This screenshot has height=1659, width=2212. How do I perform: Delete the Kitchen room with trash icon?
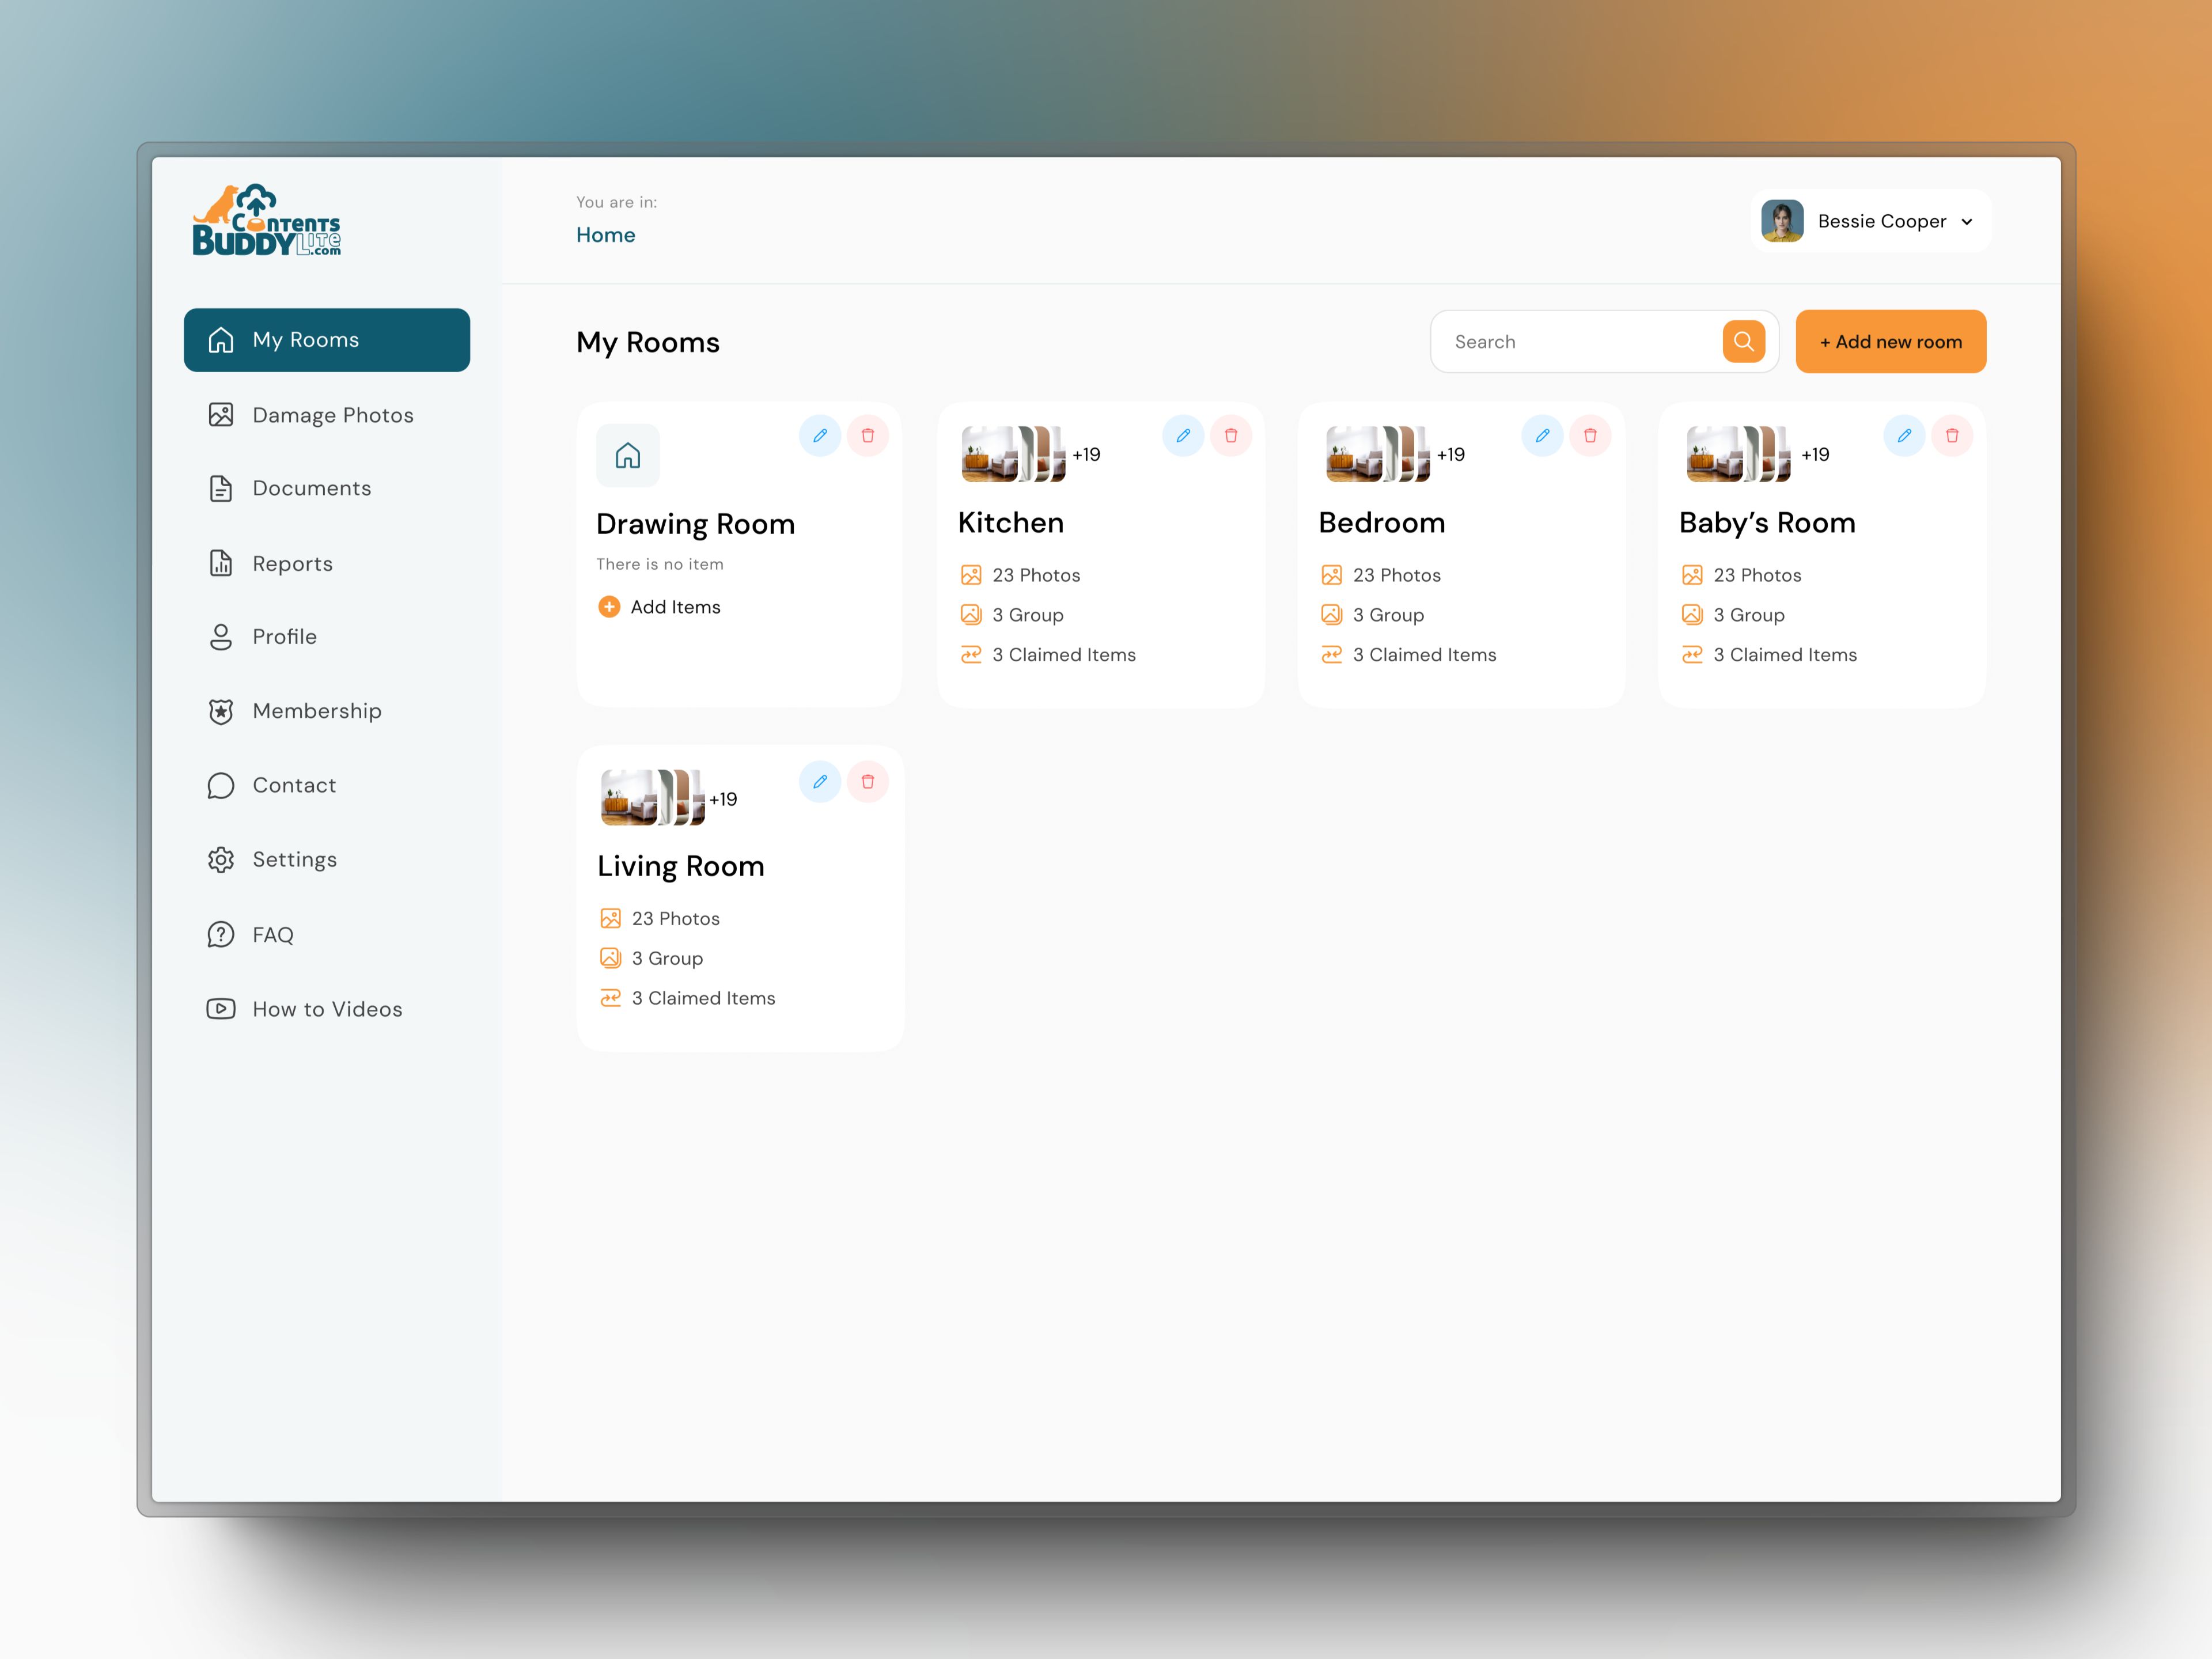[1231, 436]
